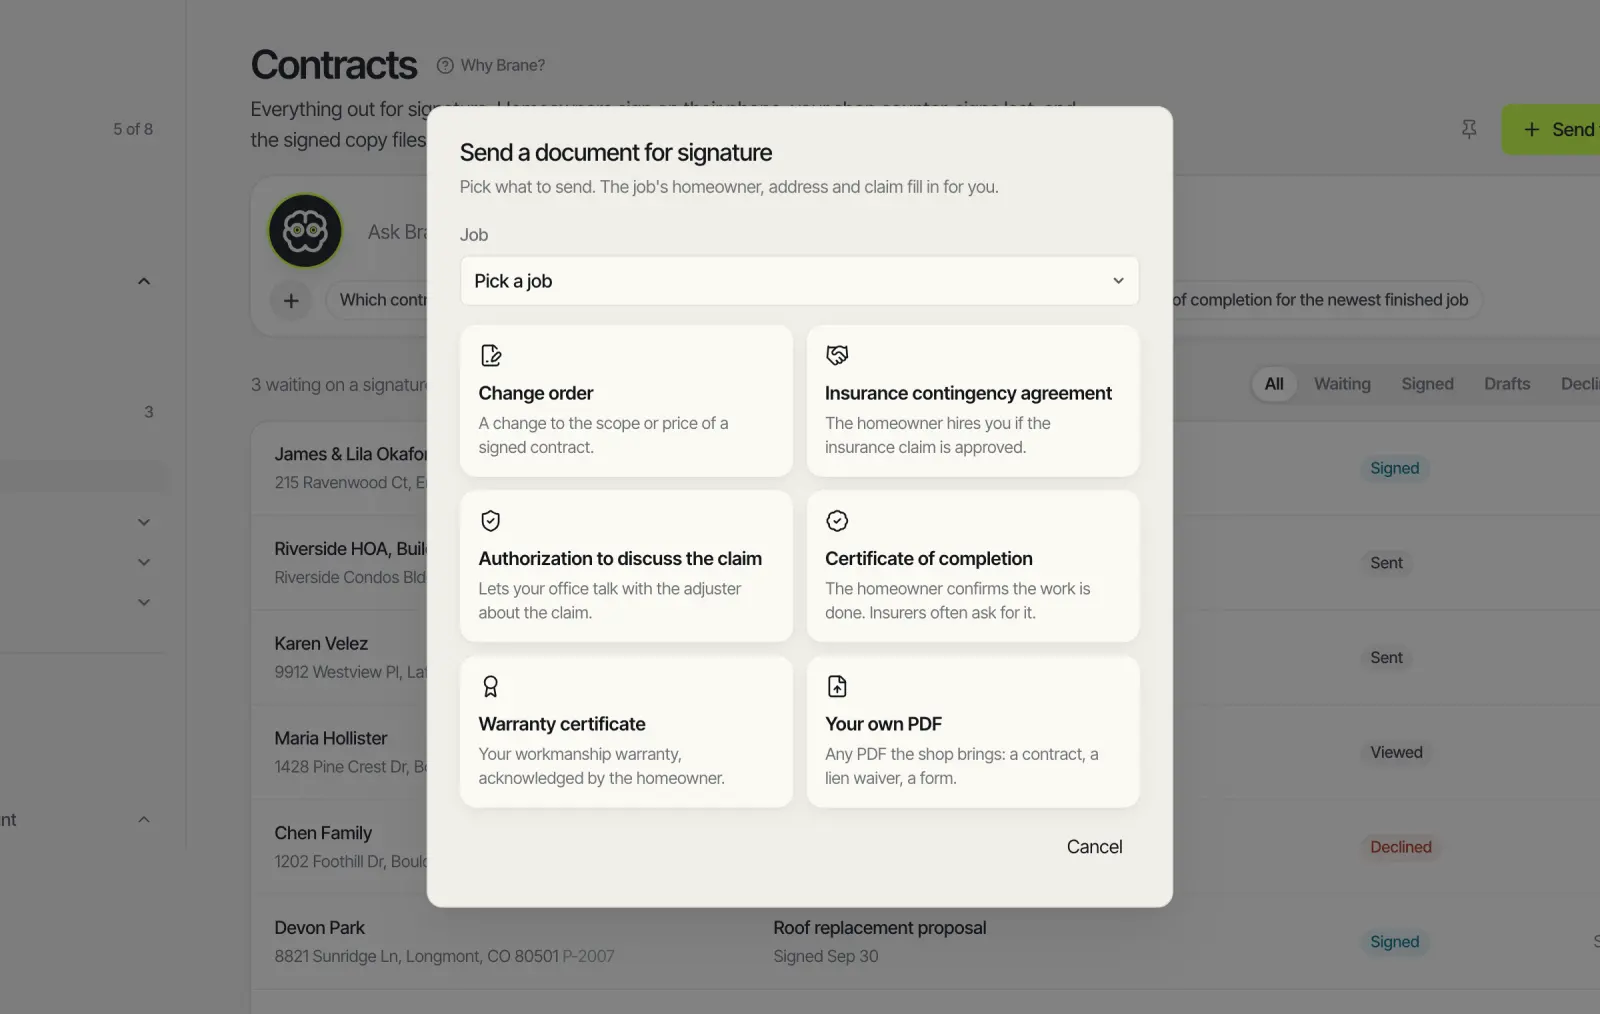
Task: Click the pin icon near Send button
Action: coord(1469,129)
